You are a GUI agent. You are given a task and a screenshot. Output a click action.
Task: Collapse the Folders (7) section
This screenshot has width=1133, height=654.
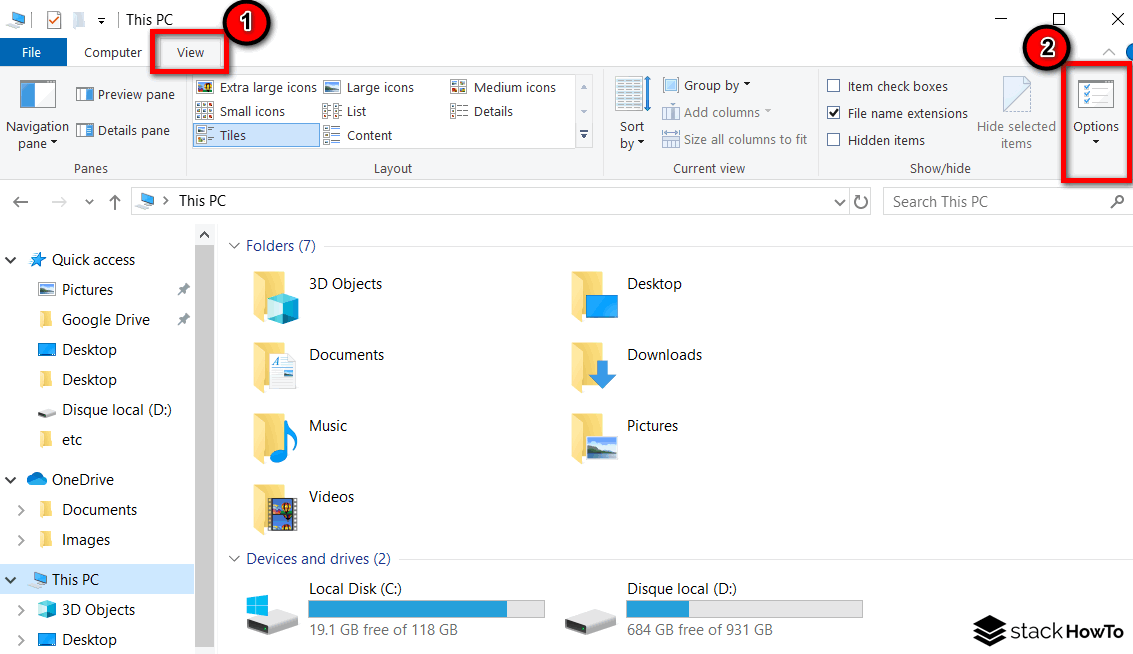234,245
